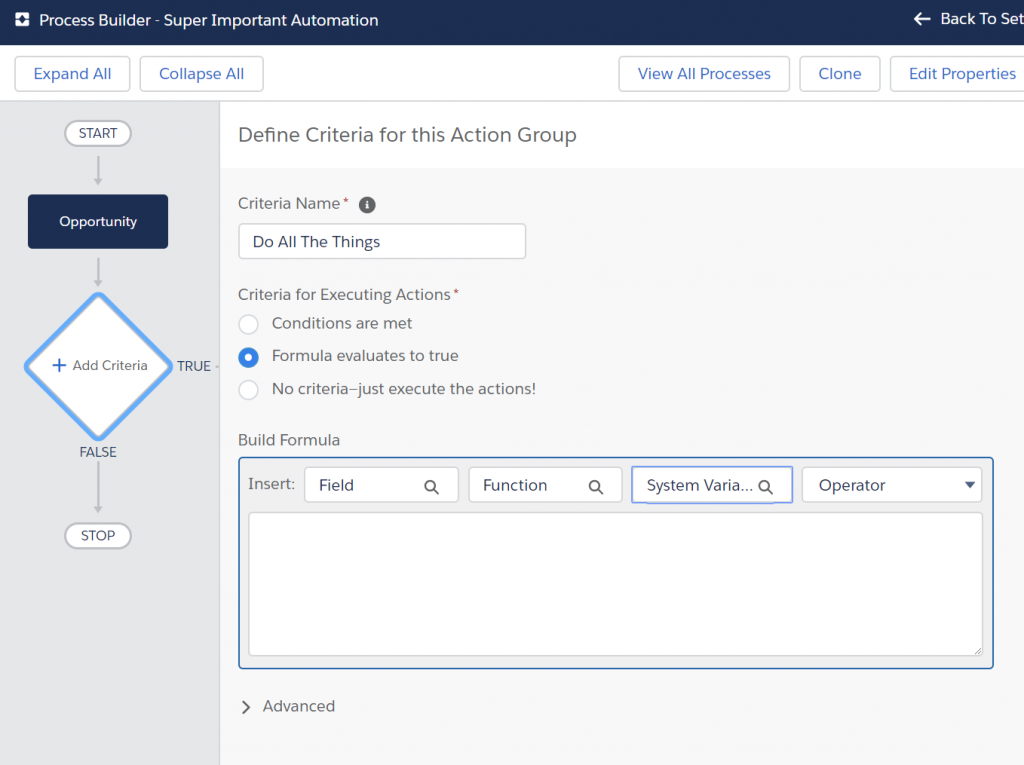Open the Operator dropdown
Viewport: 1024px width, 765px height.
tap(891, 485)
